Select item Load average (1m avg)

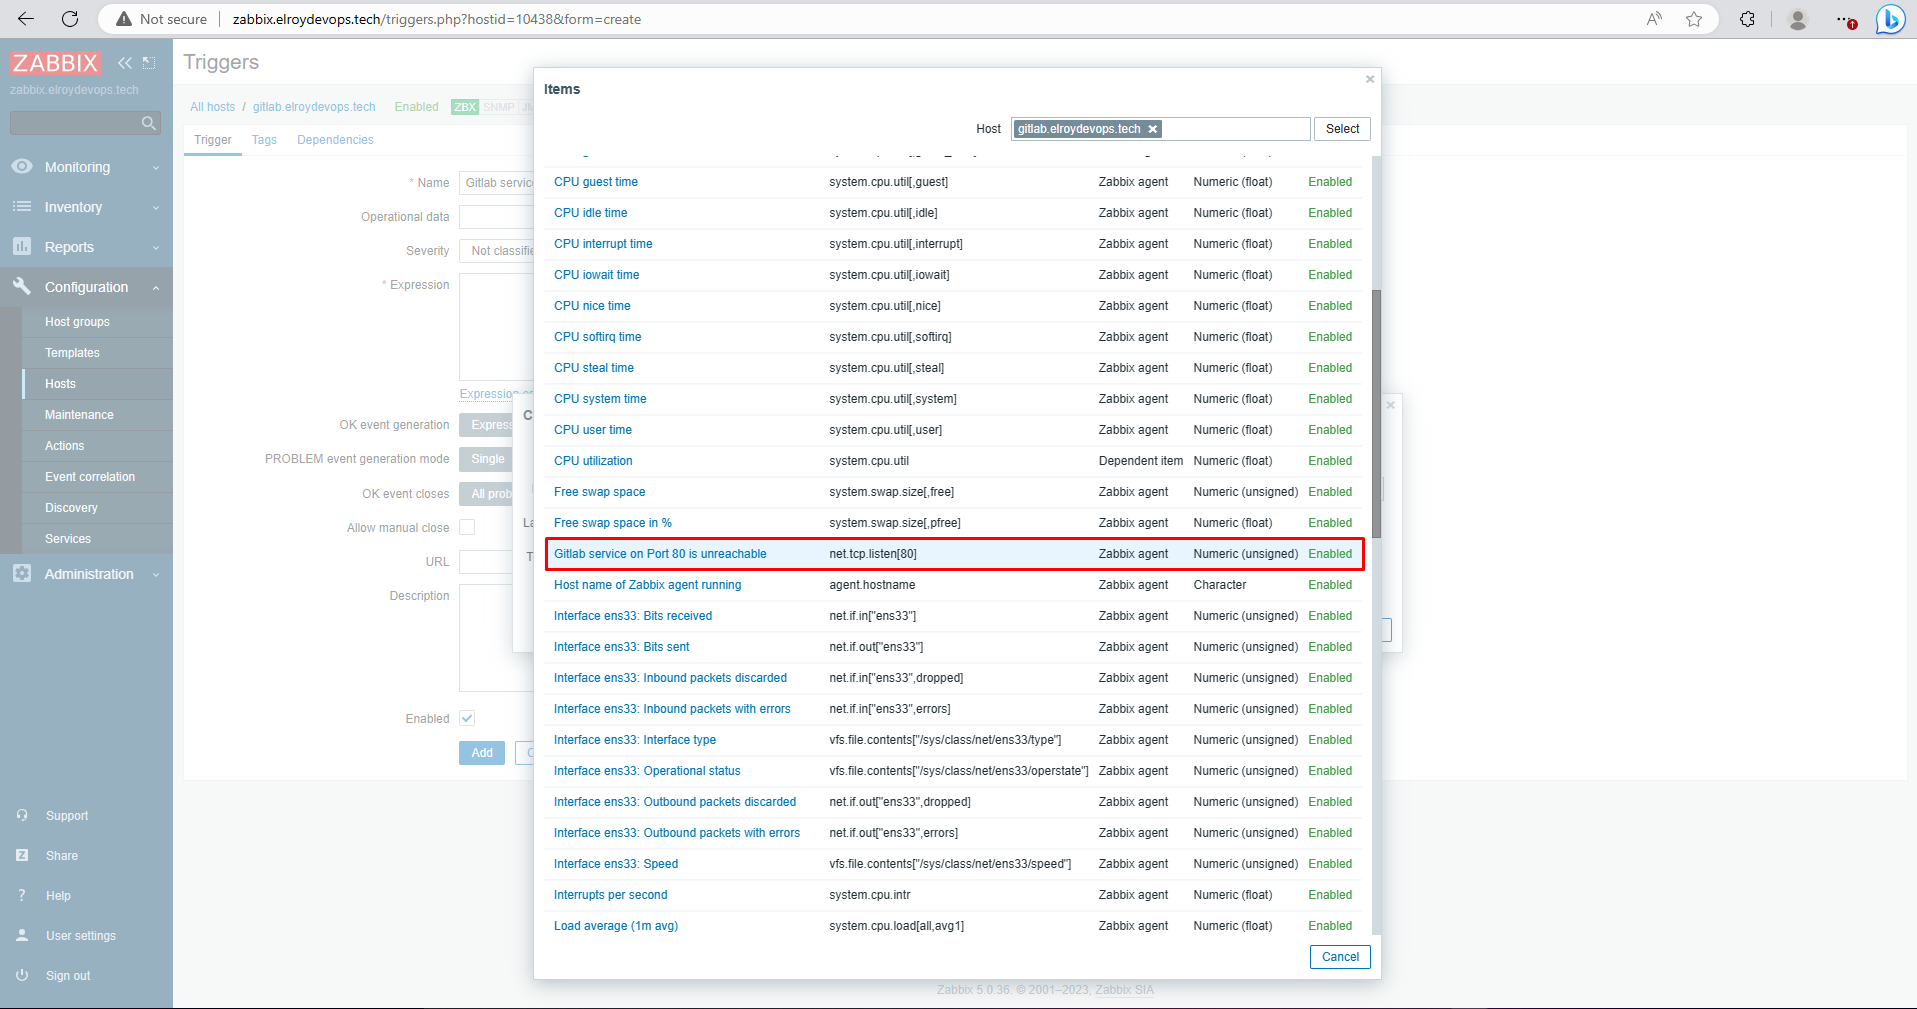[x=616, y=926]
